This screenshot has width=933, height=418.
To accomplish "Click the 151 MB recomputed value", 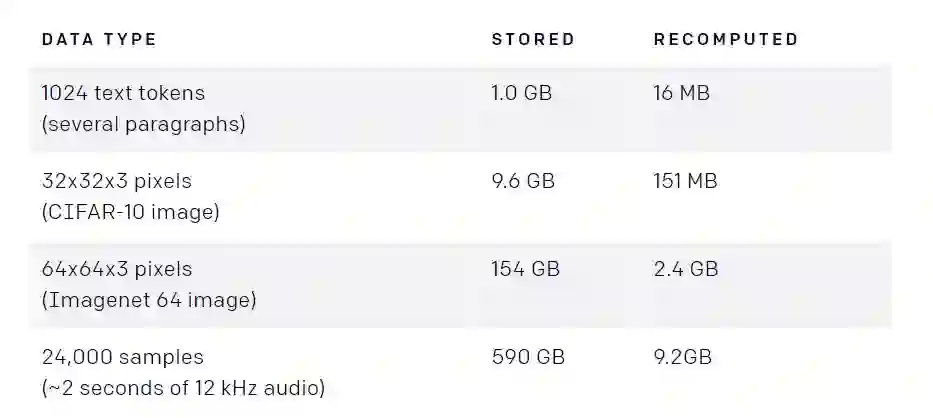I will coord(685,181).
